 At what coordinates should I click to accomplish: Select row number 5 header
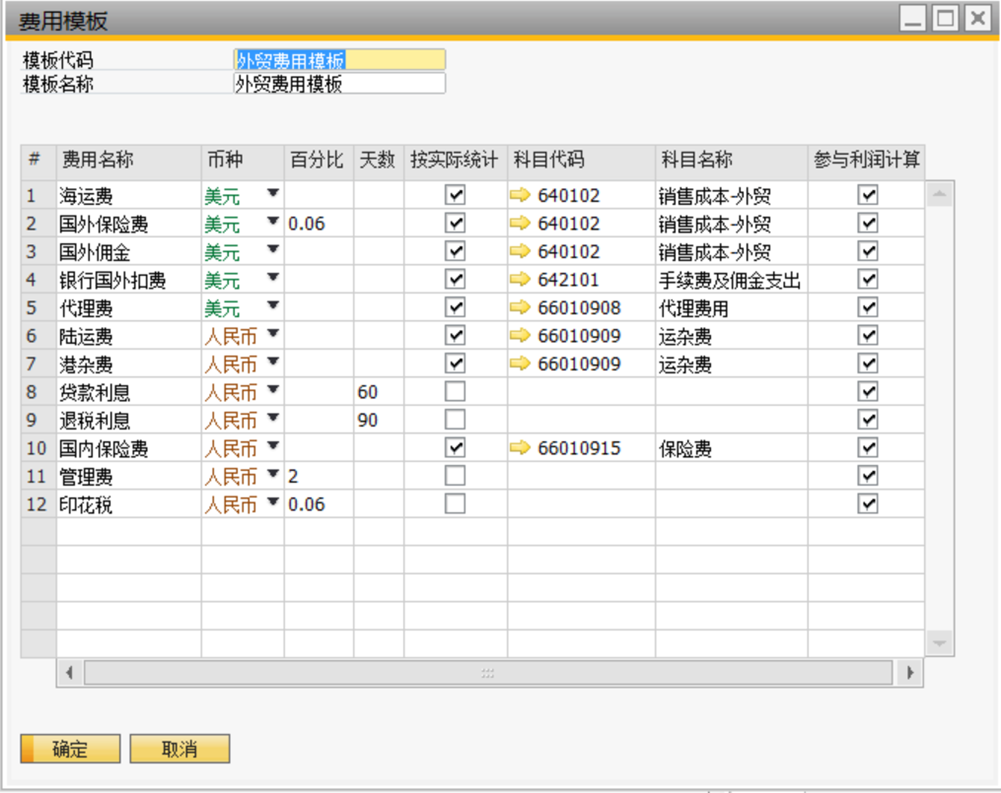[x=39, y=307]
